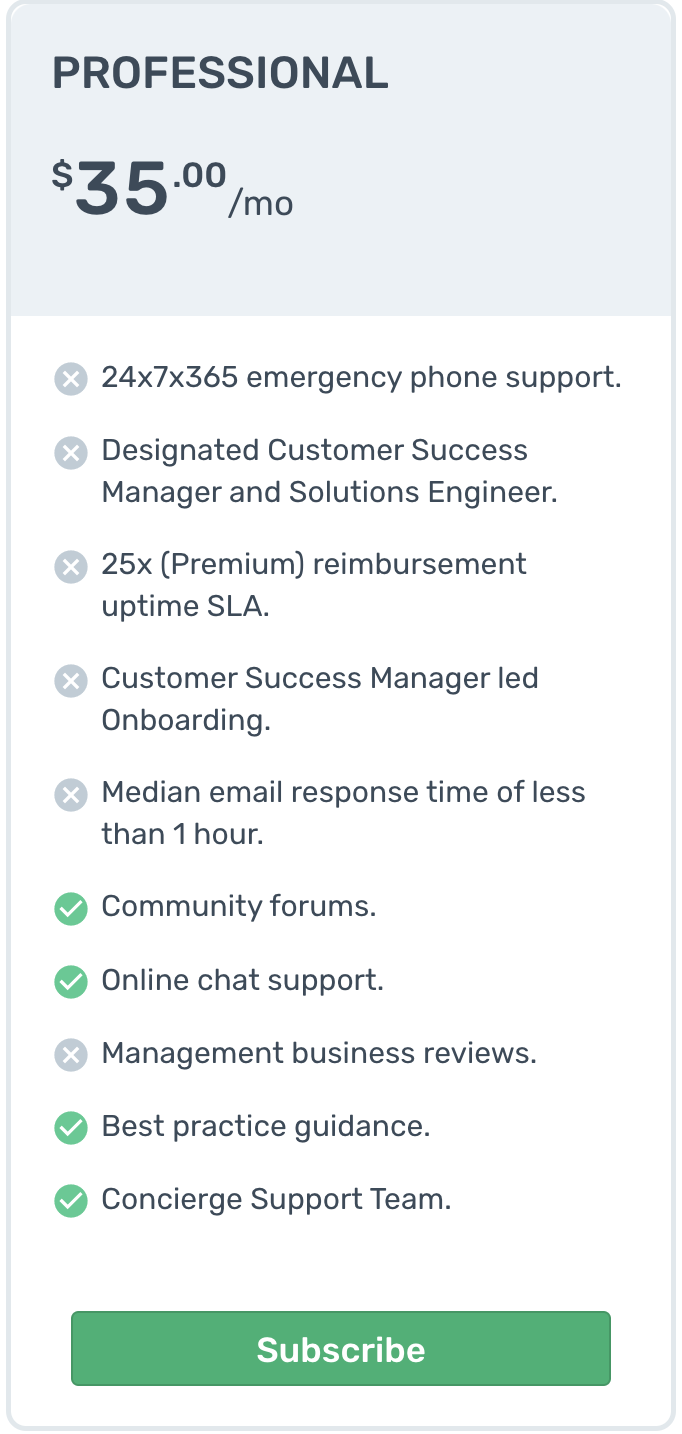
Task: Click the green checkmark next to Concierge Support Team
Action: (70, 1201)
